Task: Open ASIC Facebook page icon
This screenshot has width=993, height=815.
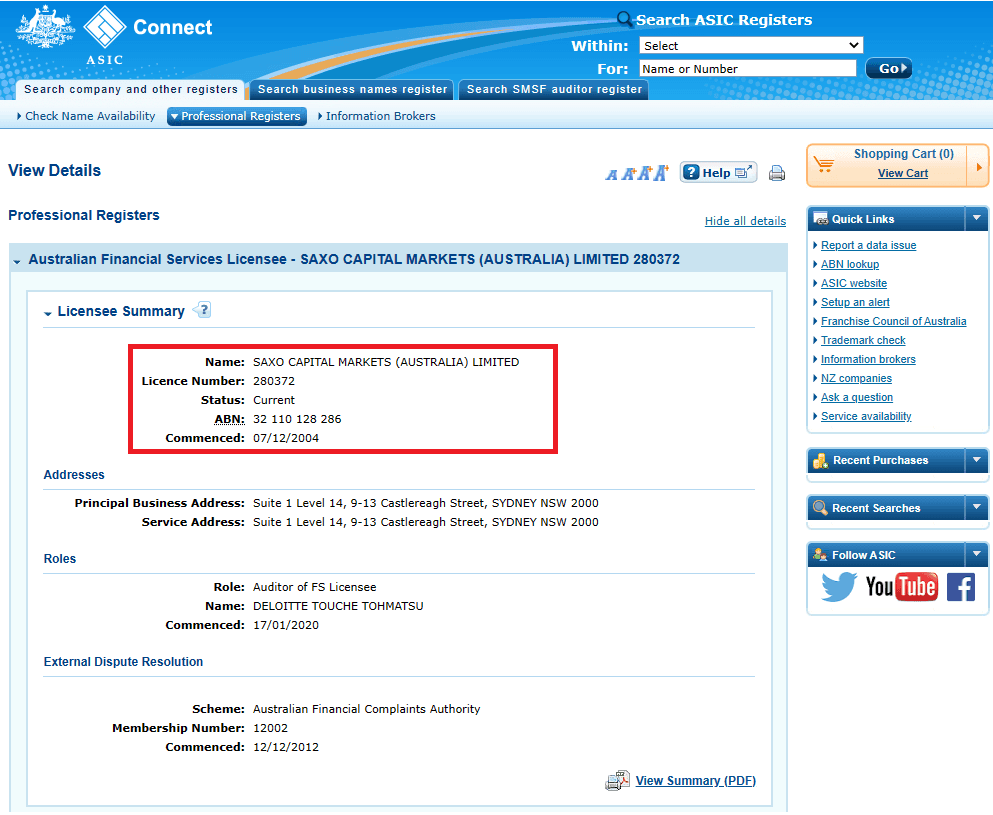Action: click(x=961, y=587)
